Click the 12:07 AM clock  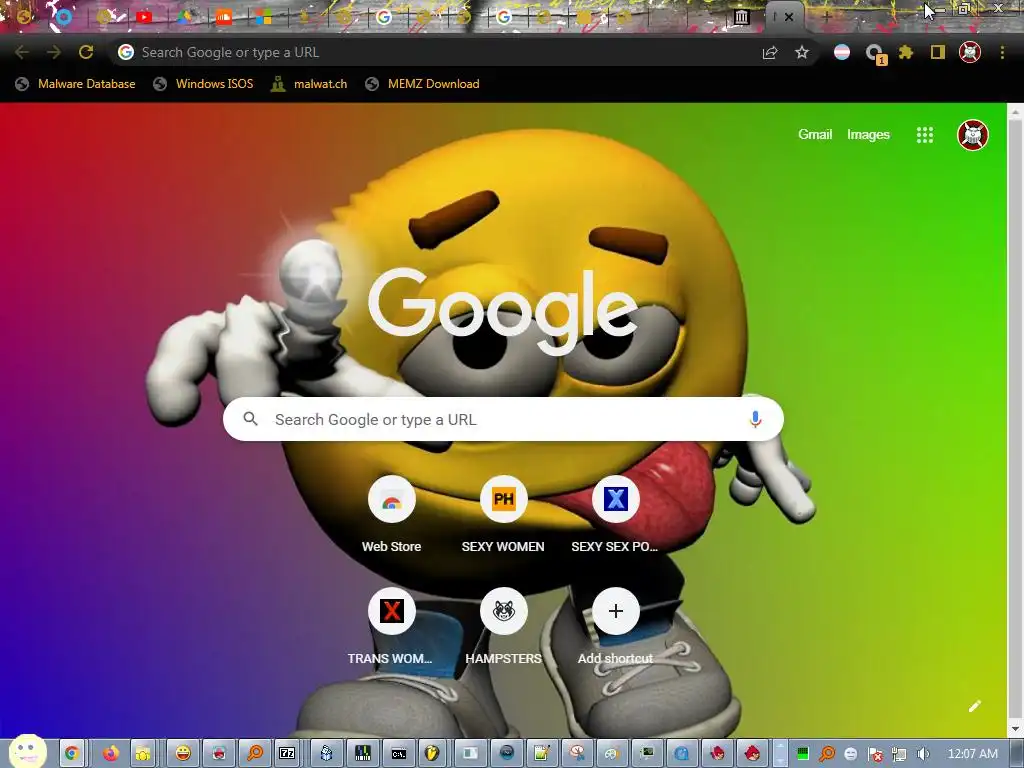point(972,754)
